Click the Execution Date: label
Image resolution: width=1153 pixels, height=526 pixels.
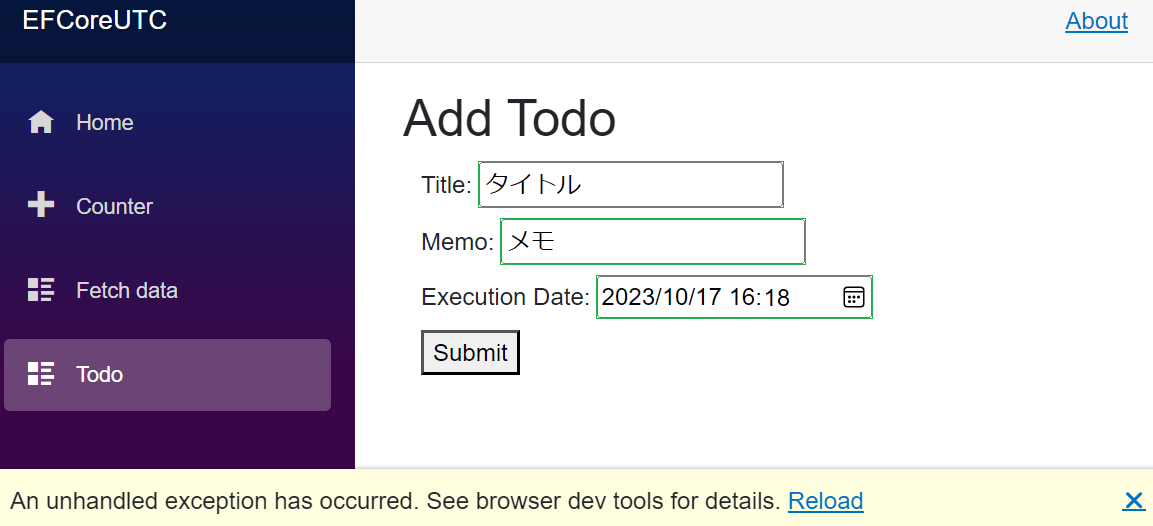point(506,297)
